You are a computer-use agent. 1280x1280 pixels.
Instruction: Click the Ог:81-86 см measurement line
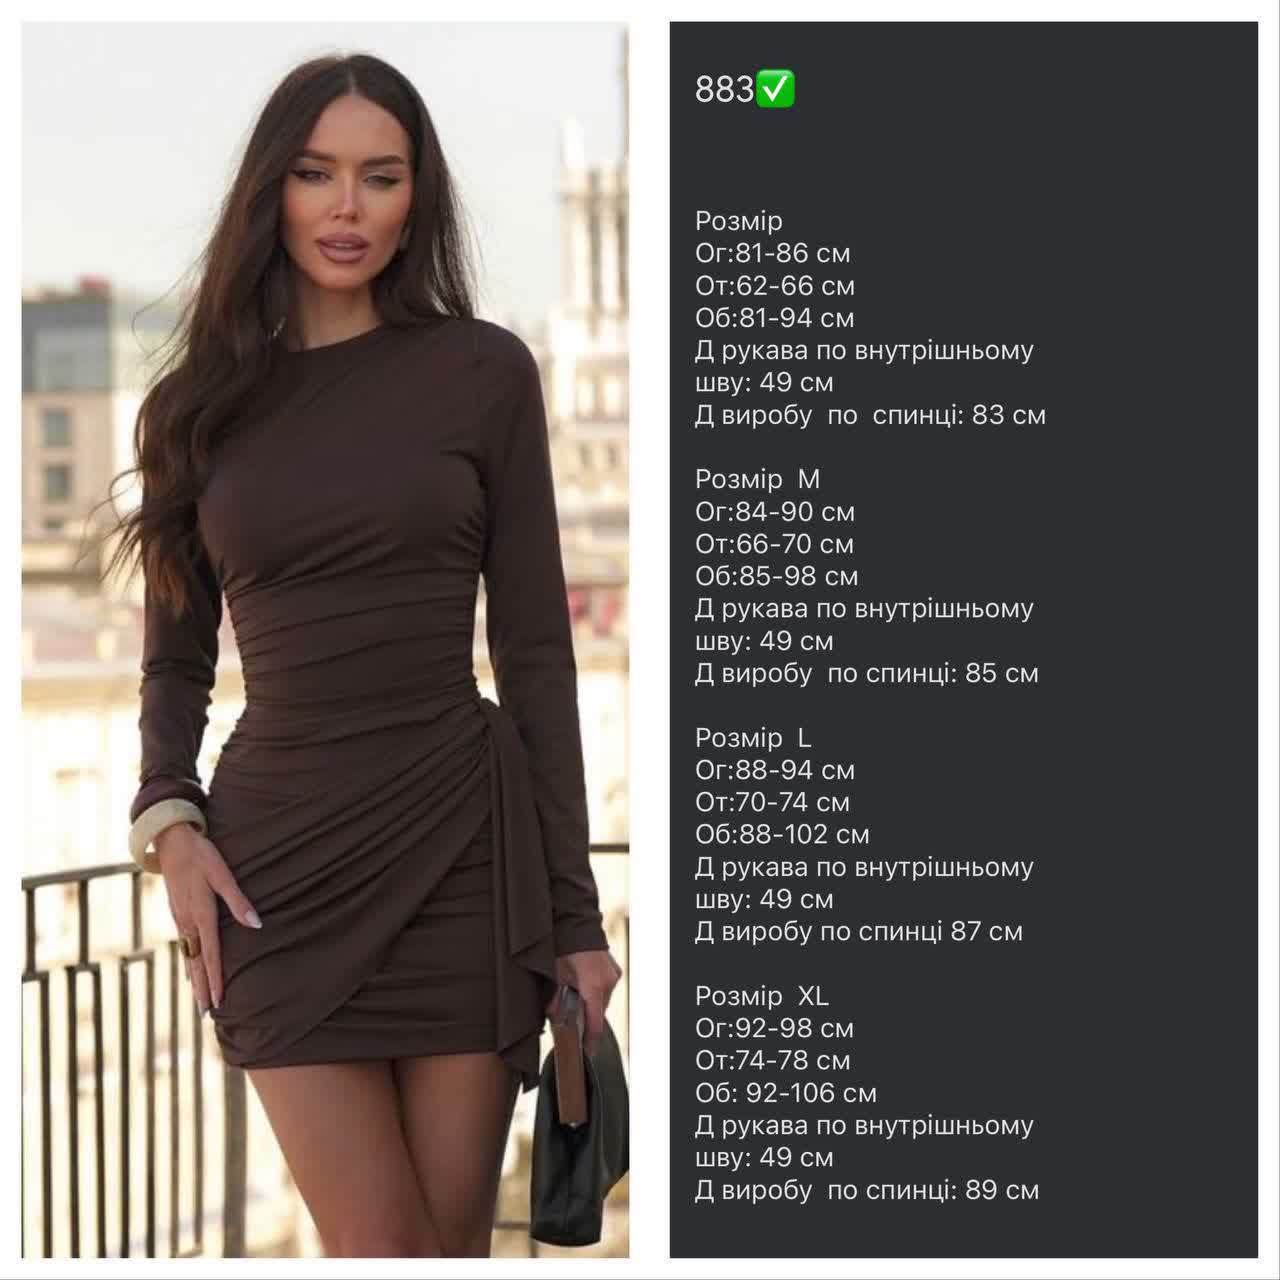pyautogui.click(x=773, y=253)
